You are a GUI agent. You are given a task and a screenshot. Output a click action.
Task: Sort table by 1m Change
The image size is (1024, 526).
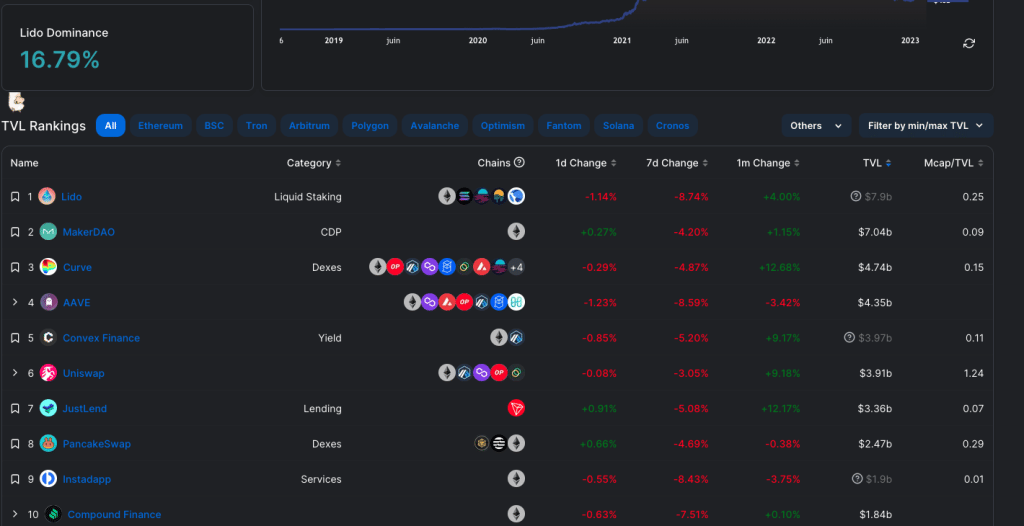pos(769,163)
